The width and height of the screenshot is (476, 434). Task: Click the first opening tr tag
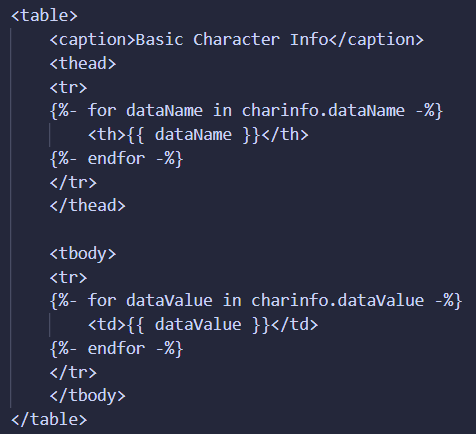[68, 87]
